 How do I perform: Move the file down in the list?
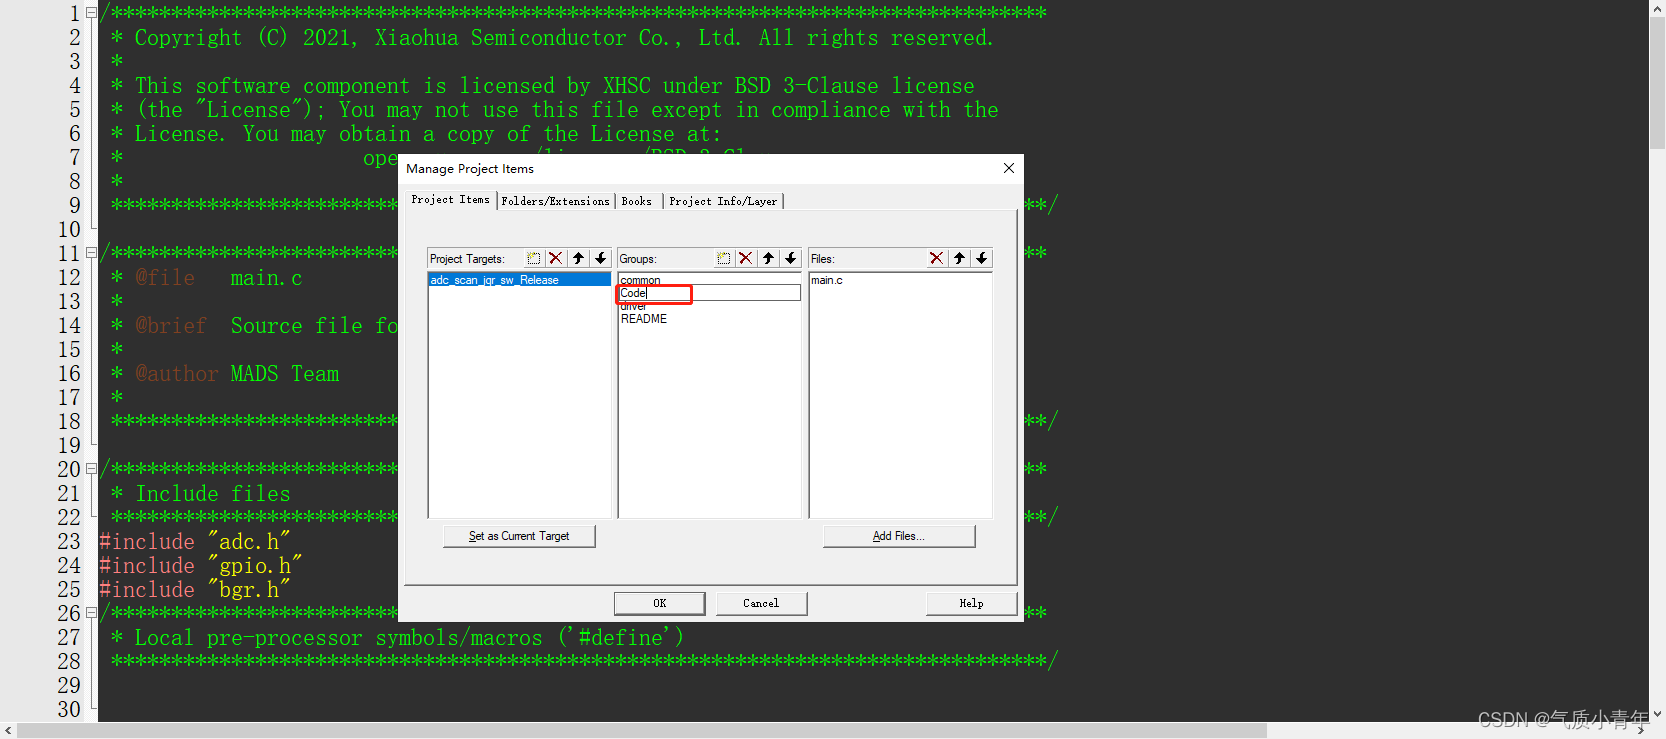[982, 258]
